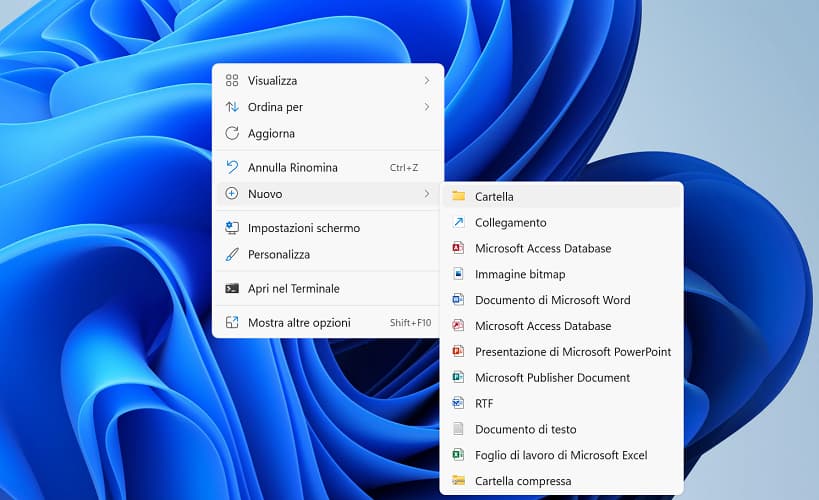The width and height of the screenshot is (819, 500).
Task: Click the green Excel worksheet icon
Action: (459, 455)
